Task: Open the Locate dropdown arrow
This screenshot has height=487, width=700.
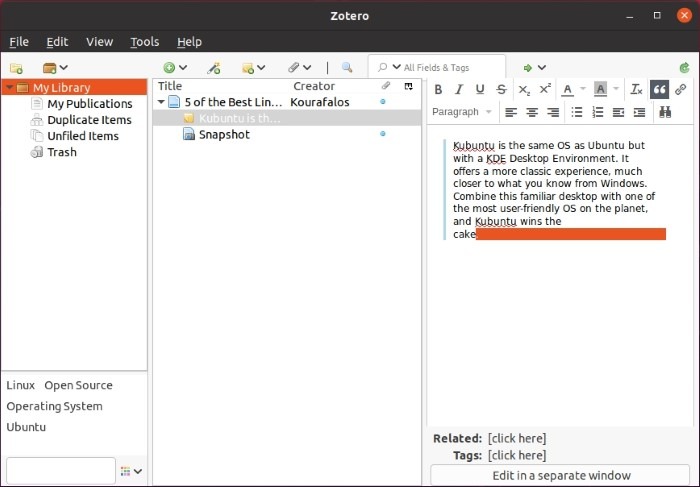Action: pyautogui.click(x=542, y=68)
